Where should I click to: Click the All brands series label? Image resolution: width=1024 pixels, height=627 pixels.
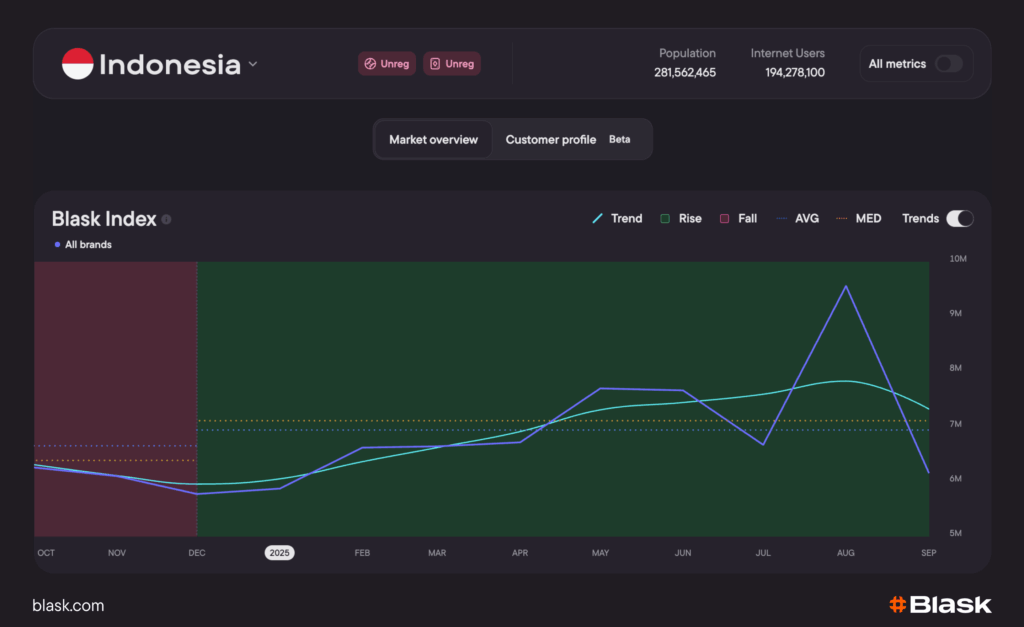pyautogui.click(x=88, y=244)
